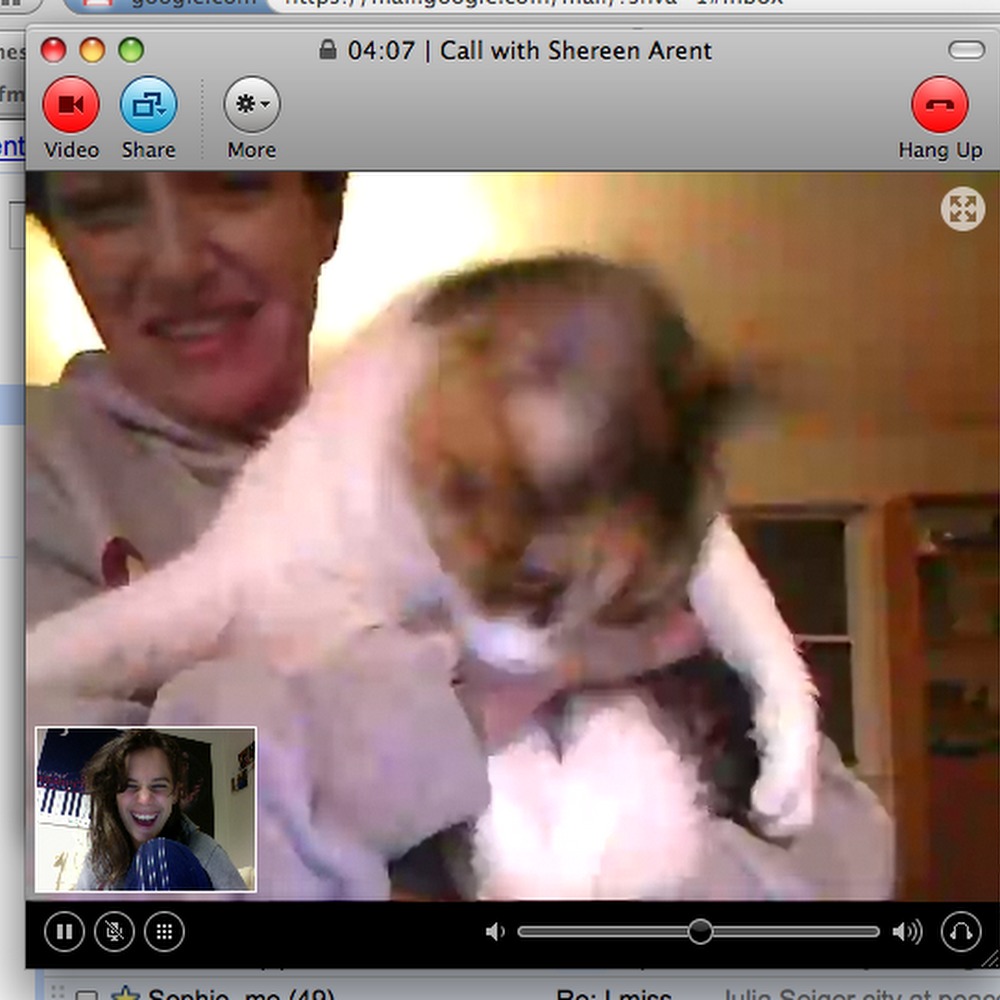Screen dimensions: 1000x1000
Task: Open the Share screen options
Action: (x=148, y=106)
